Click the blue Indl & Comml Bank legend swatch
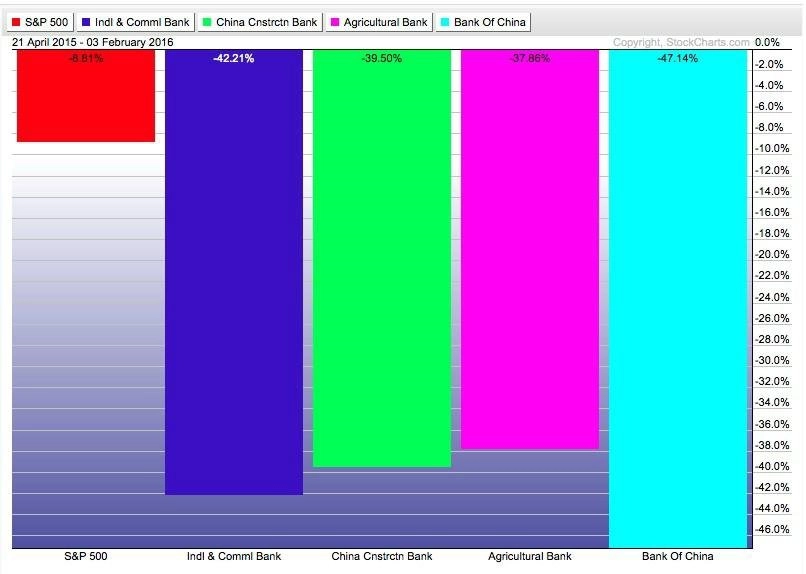Image resolution: width=806 pixels, height=574 pixels. click(86, 22)
